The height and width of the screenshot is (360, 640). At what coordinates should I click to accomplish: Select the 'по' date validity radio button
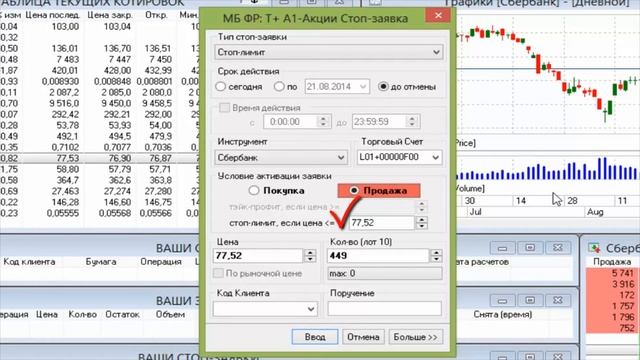click(x=279, y=87)
